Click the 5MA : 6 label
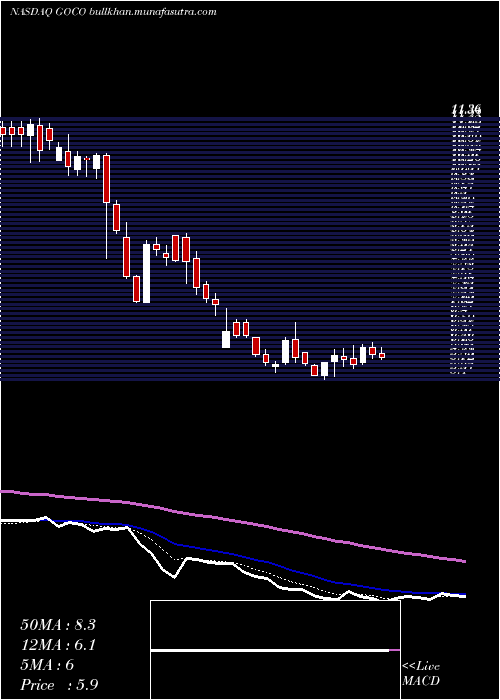This screenshot has width=500, height=700. [47, 665]
